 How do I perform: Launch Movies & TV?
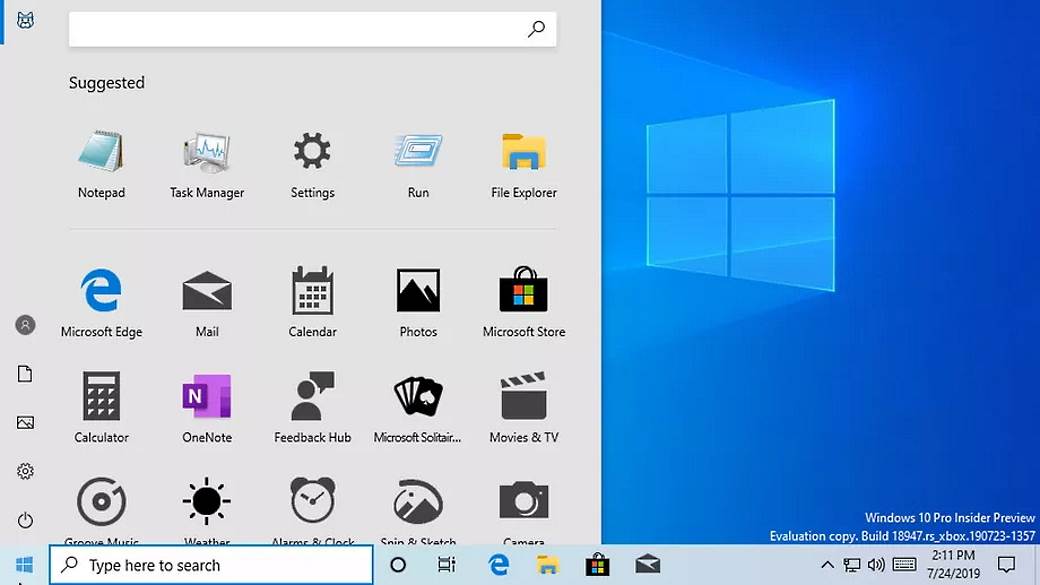[523, 400]
